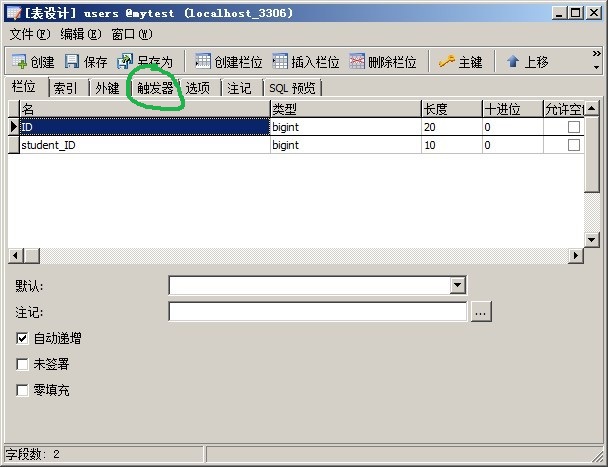This screenshot has height=467, width=608.
Task: Uncheck the 自动递增 checkbox
Action: (22, 338)
